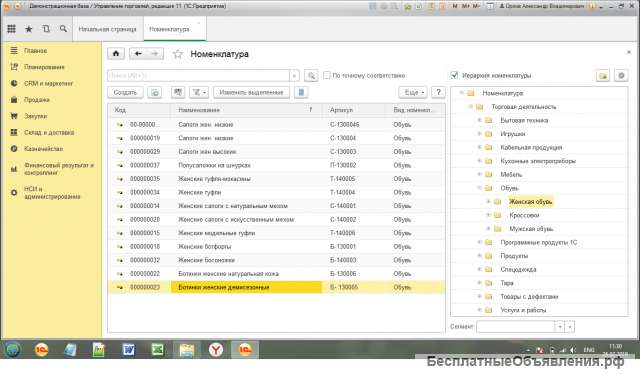Open file explorer from taskbar
The width and height of the screenshot is (640, 374).
coord(187,350)
